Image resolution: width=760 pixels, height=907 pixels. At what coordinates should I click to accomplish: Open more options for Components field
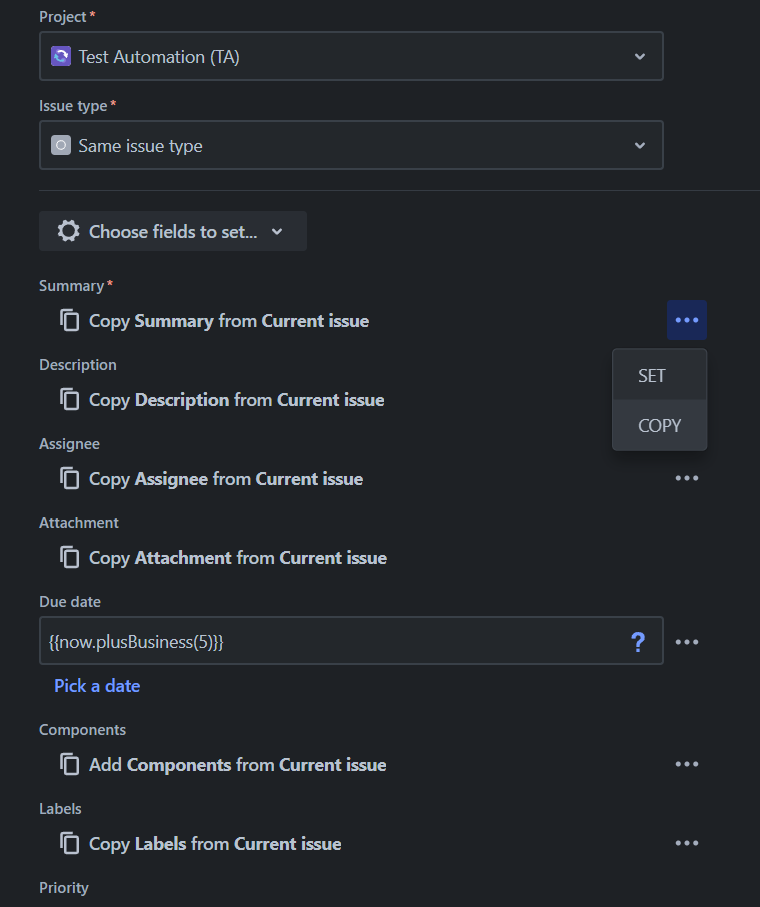(687, 764)
